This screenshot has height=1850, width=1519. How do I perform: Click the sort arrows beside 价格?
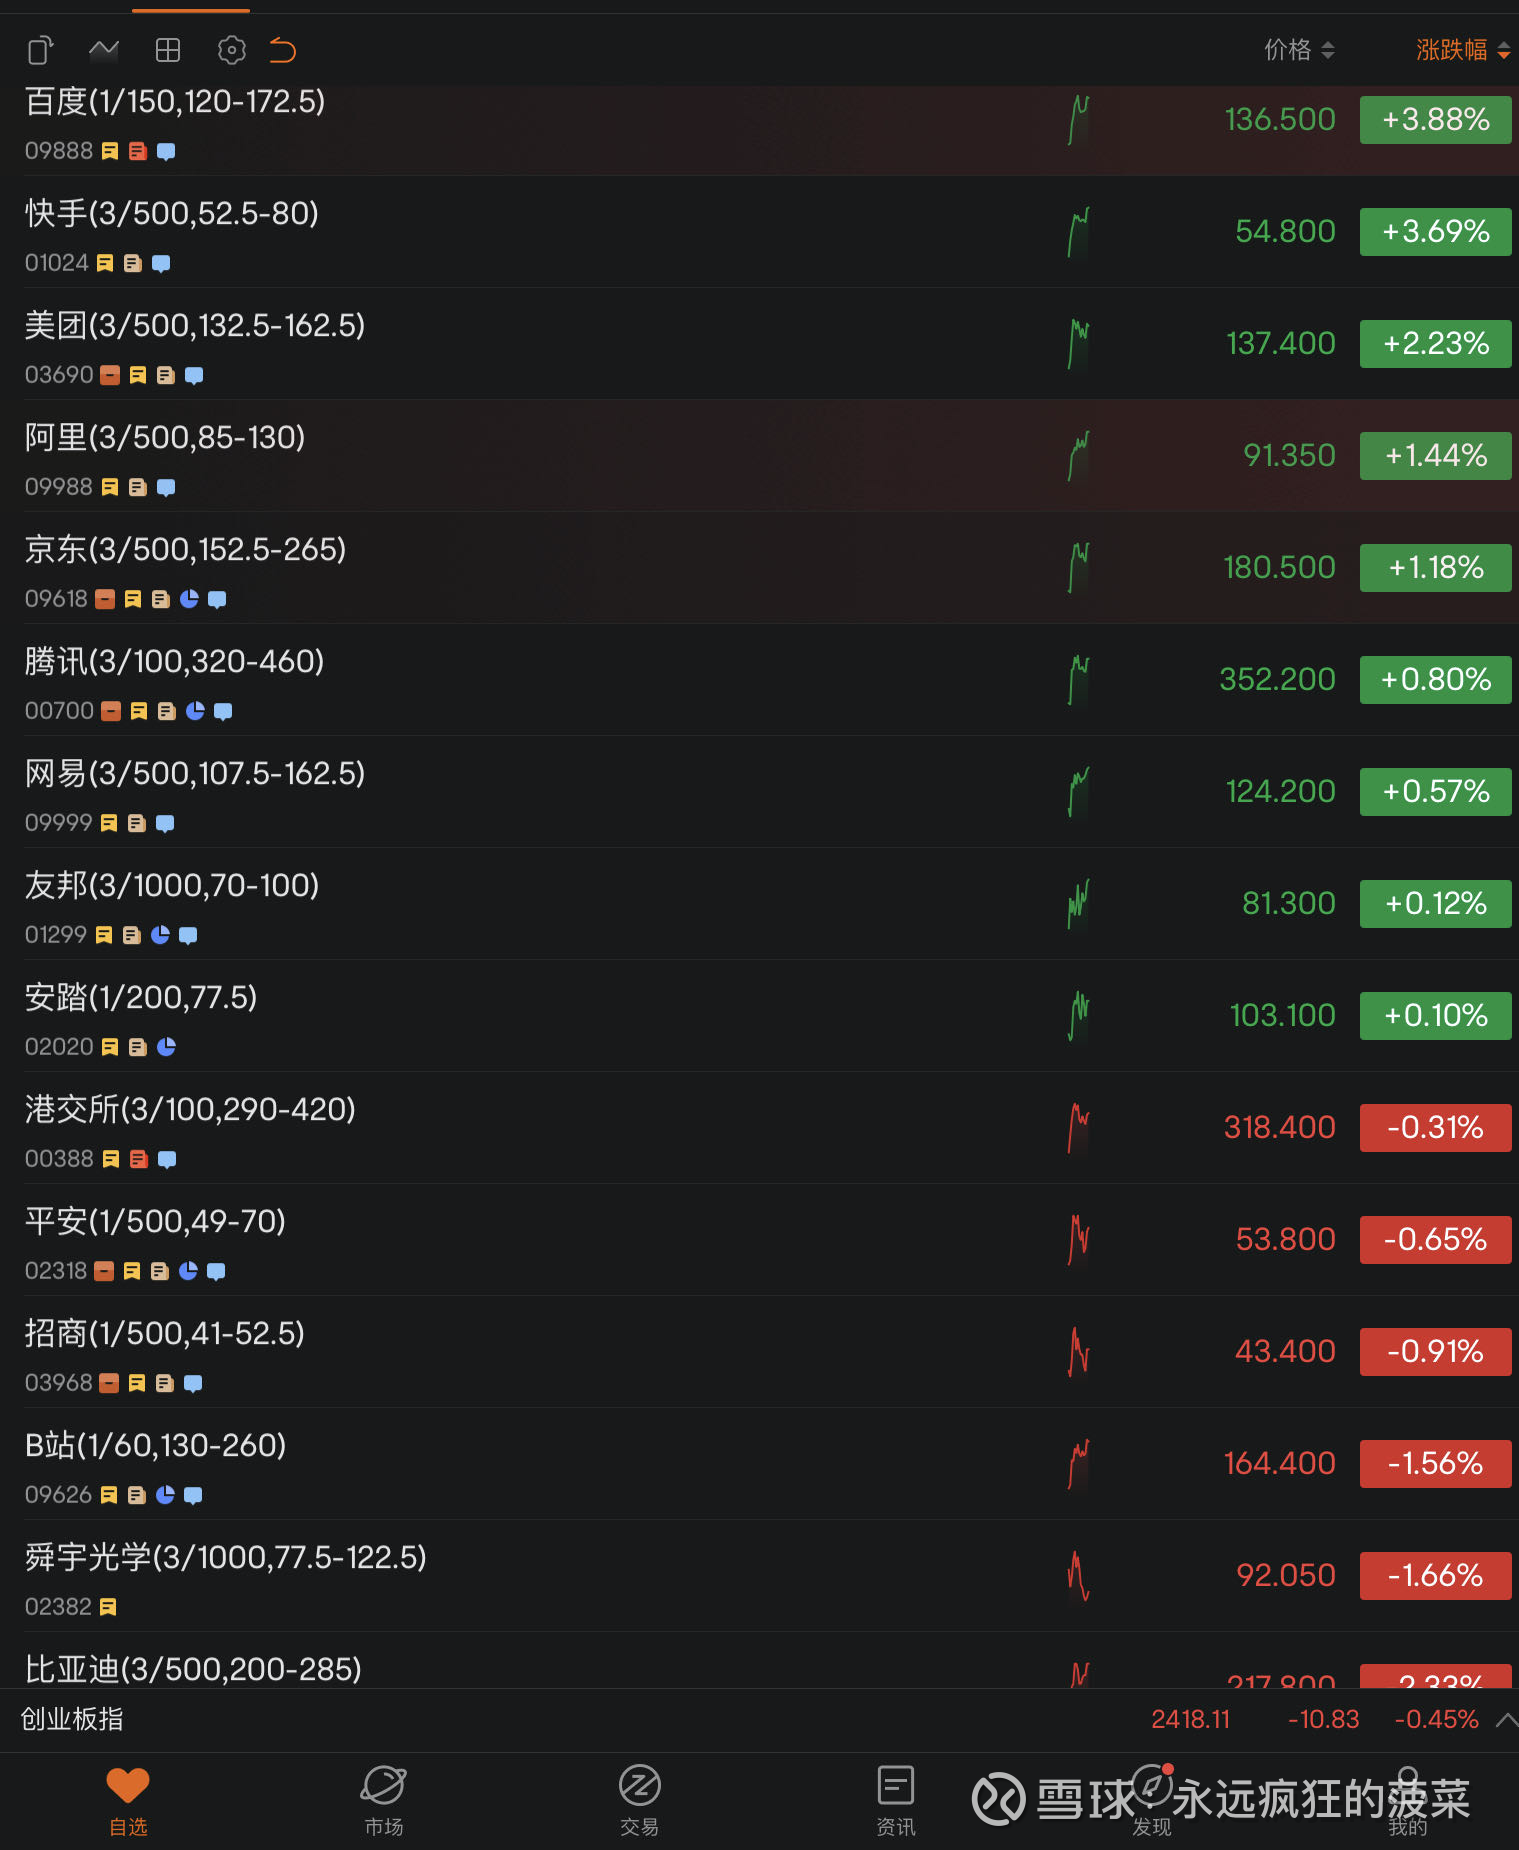coord(1328,49)
